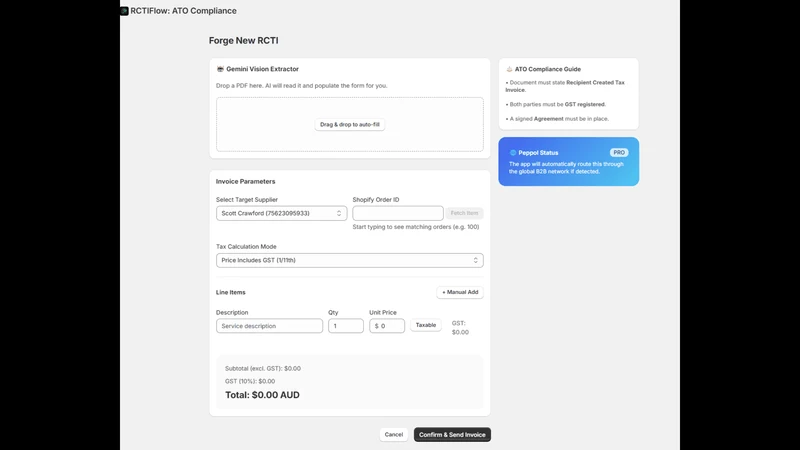Screen dimensions: 800x450
Task: Click the "RCTIFlow: ATO Compliance" title
Action: 183,11
